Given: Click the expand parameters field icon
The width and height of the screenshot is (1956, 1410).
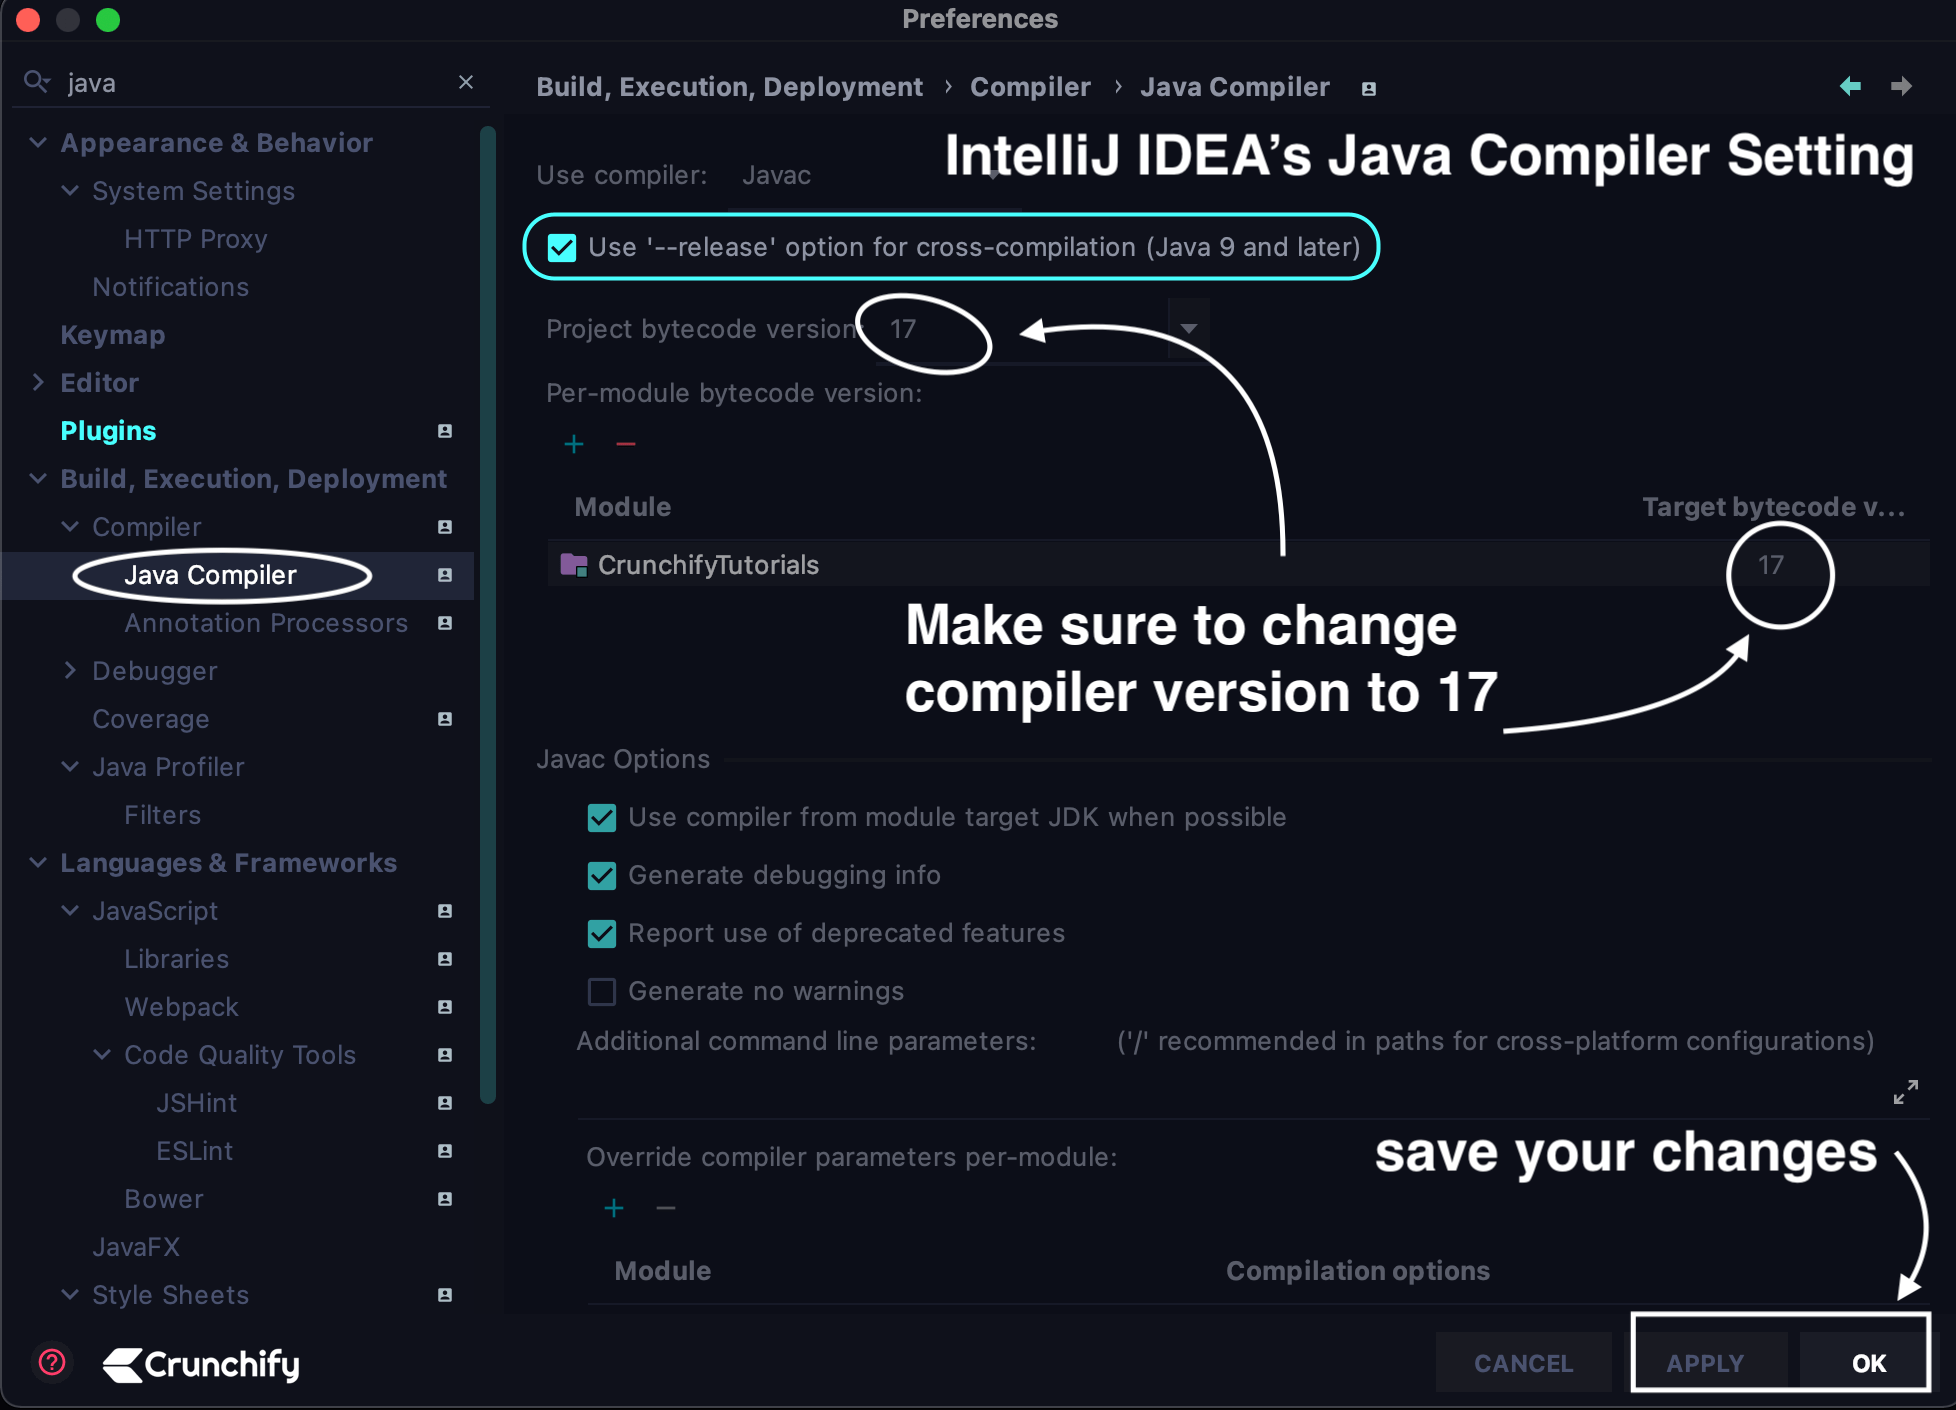Looking at the screenshot, I should tap(1905, 1092).
